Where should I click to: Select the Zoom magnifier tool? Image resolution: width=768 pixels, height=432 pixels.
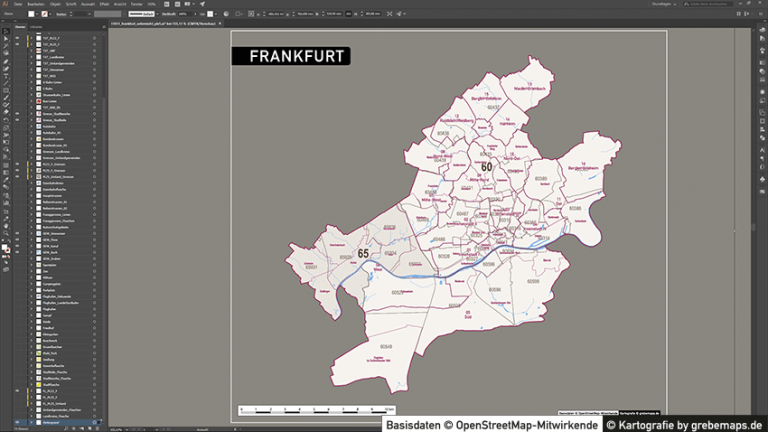(x=6, y=234)
